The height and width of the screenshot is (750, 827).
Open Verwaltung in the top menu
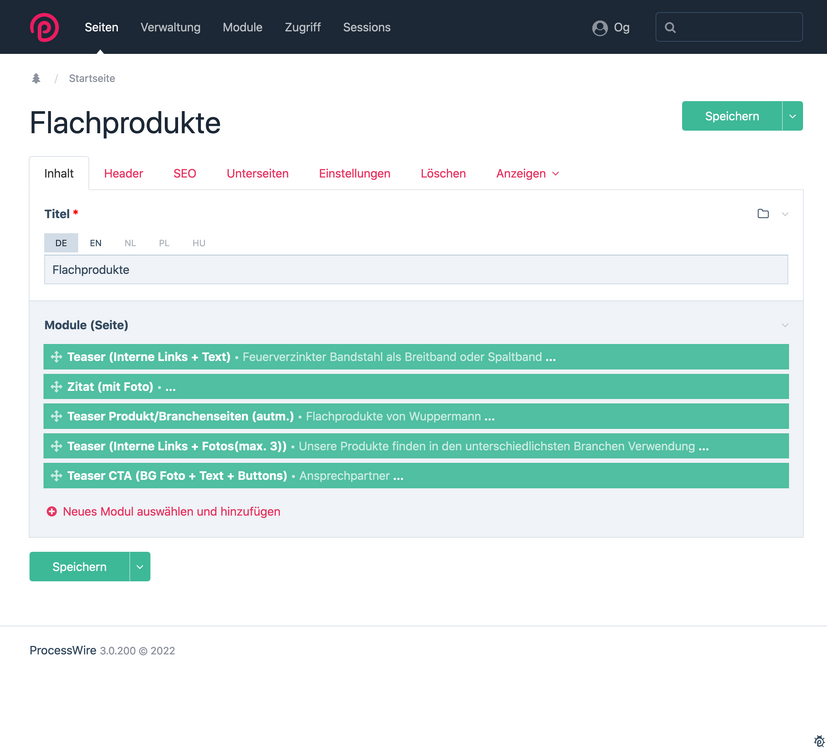[x=170, y=27]
